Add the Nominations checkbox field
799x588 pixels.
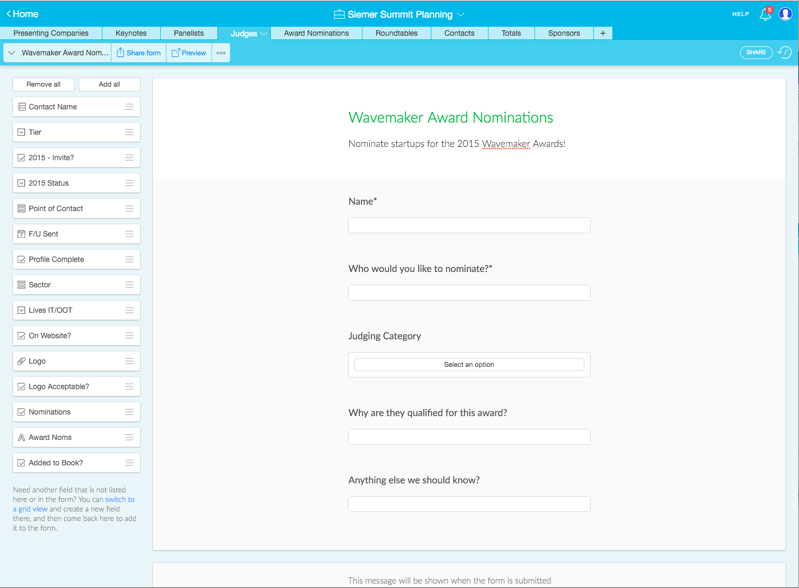point(76,412)
